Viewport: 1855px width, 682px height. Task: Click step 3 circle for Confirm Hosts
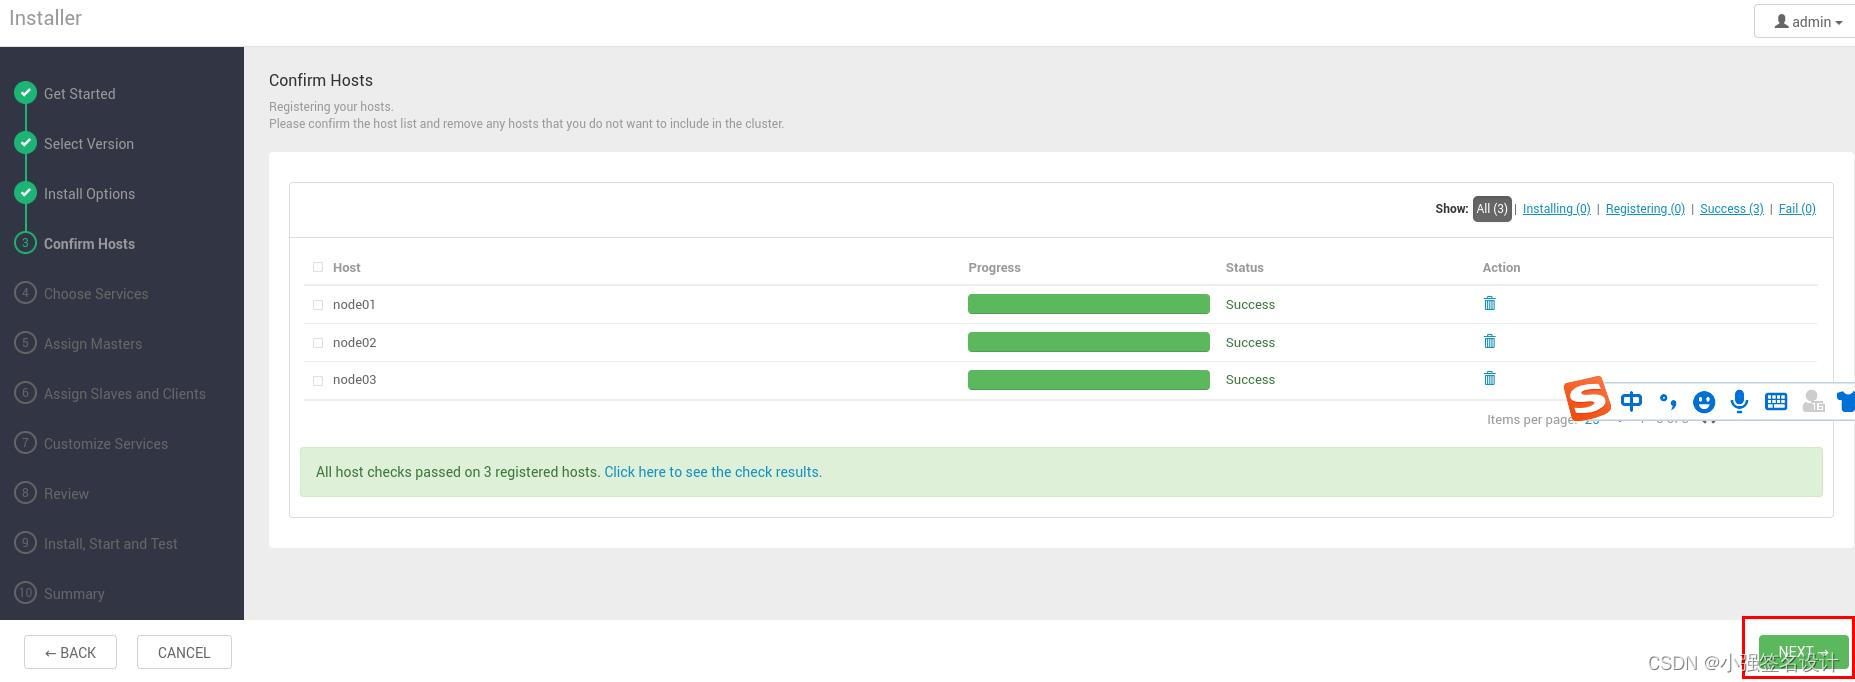[25, 243]
